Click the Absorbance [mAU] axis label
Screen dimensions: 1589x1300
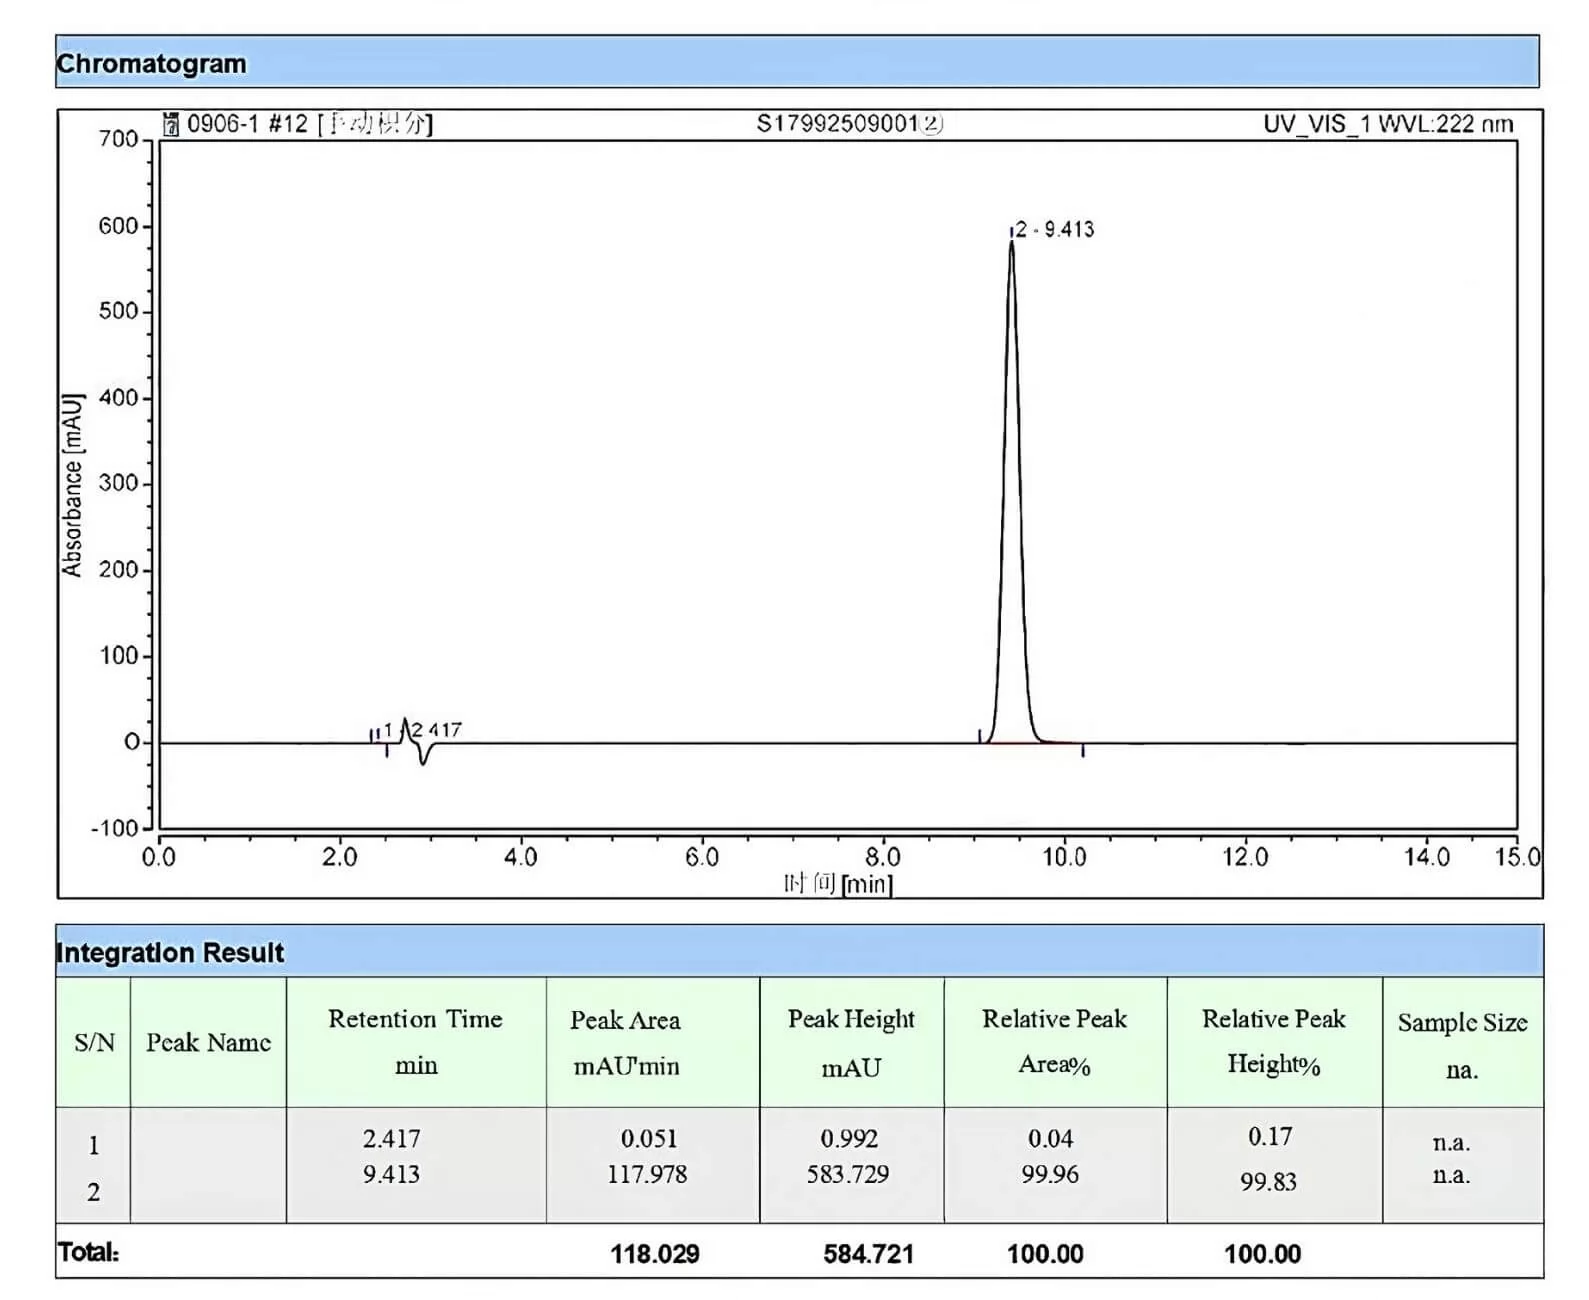[x=72, y=485]
